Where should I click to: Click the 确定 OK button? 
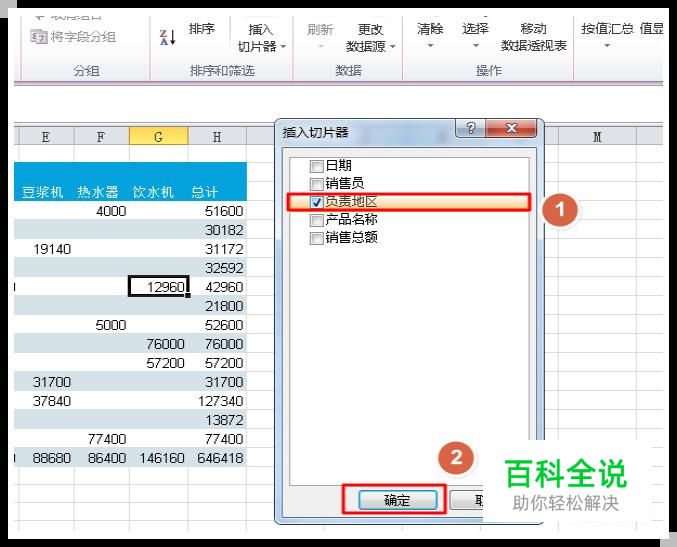tap(397, 500)
